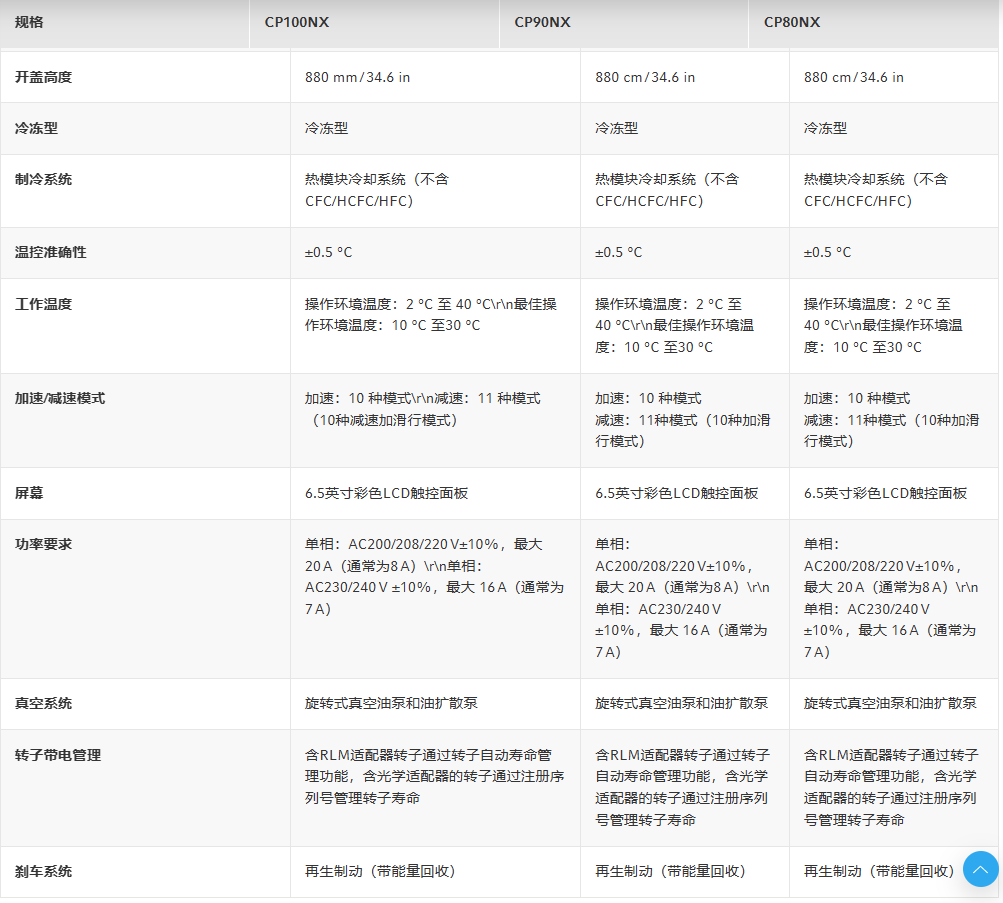
Task: Click the 屏幕 row label
Action: point(29,493)
